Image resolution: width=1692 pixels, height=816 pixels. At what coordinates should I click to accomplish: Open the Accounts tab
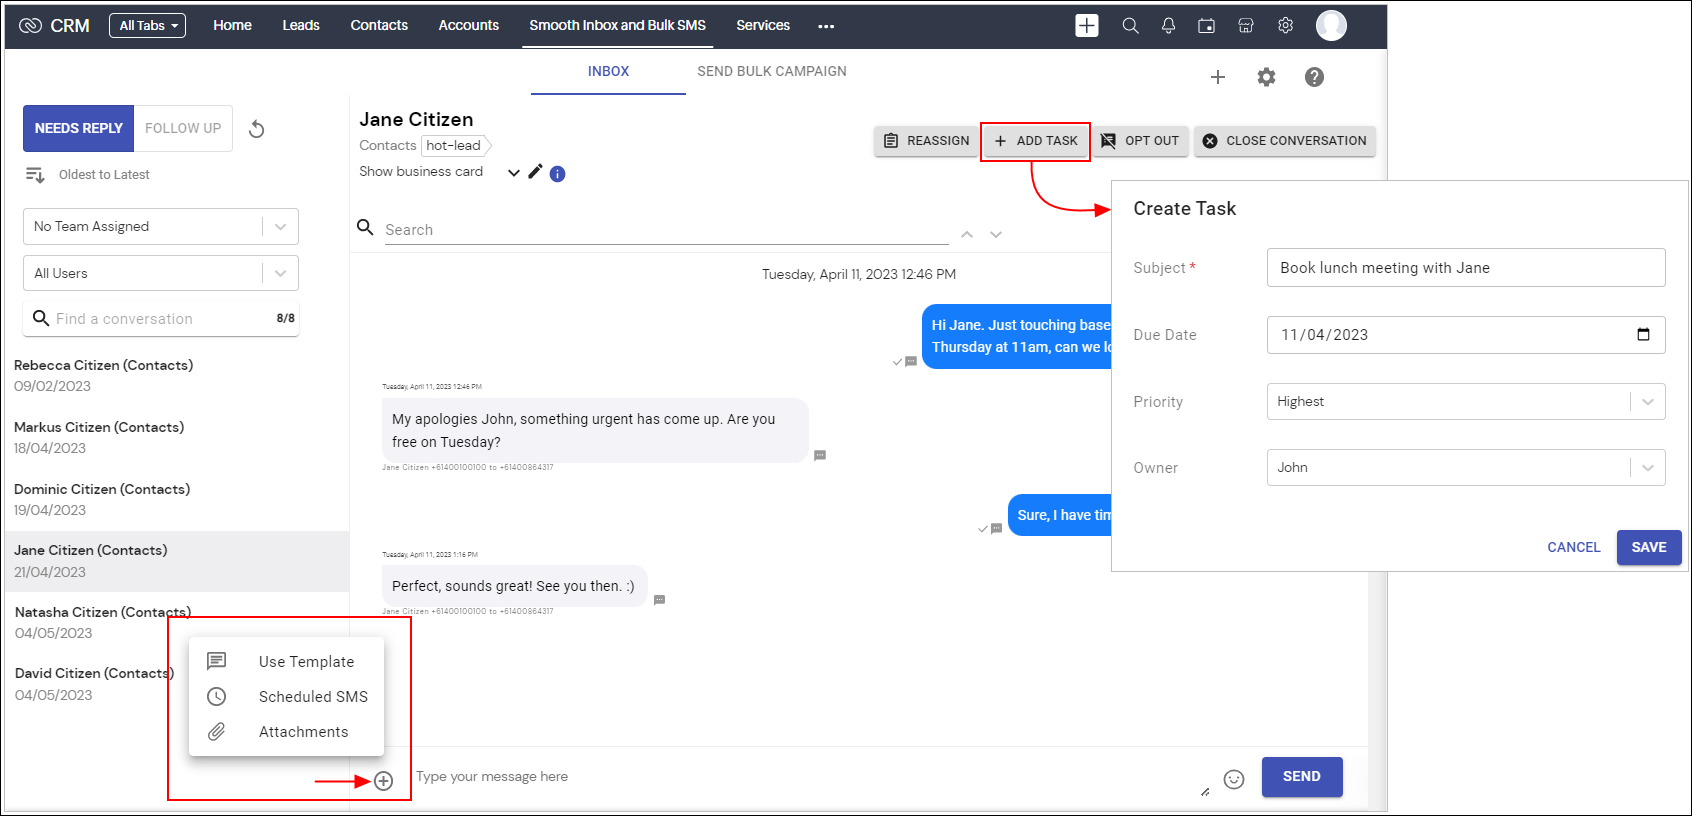[468, 25]
